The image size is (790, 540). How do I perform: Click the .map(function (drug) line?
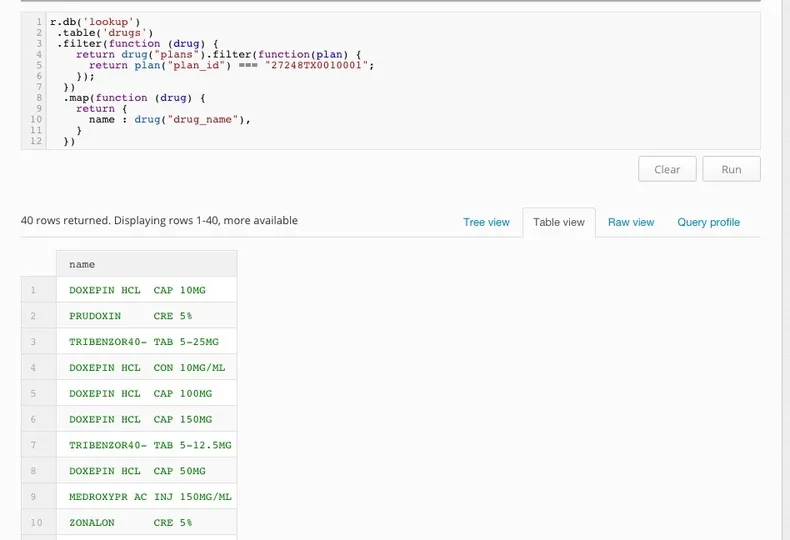coord(134,98)
